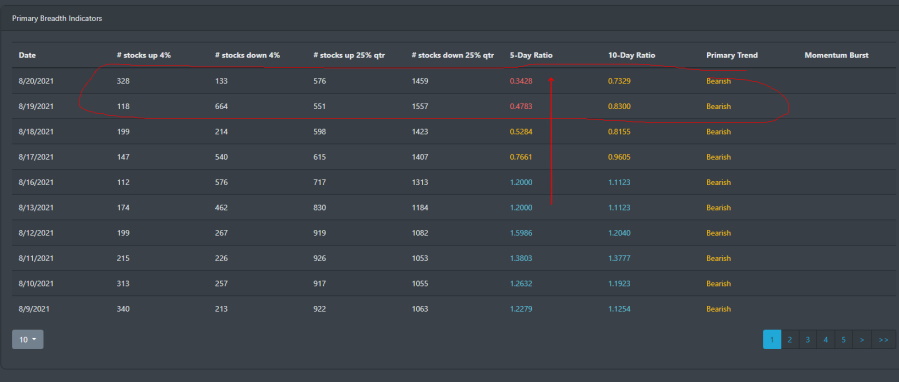This screenshot has width=899, height=382.
Task: Select the 8/17/2021 date cell
Action: click(36, 157)
